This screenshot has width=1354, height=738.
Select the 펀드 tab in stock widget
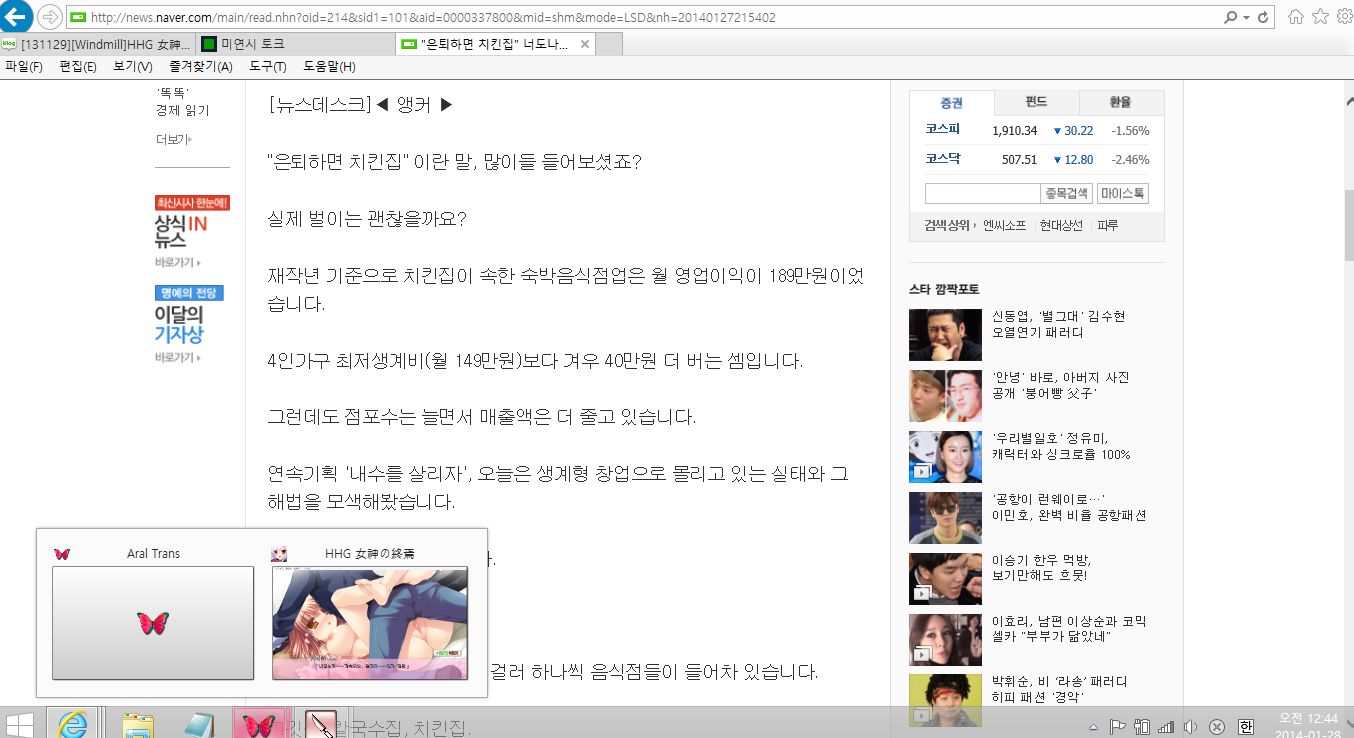1036,102
